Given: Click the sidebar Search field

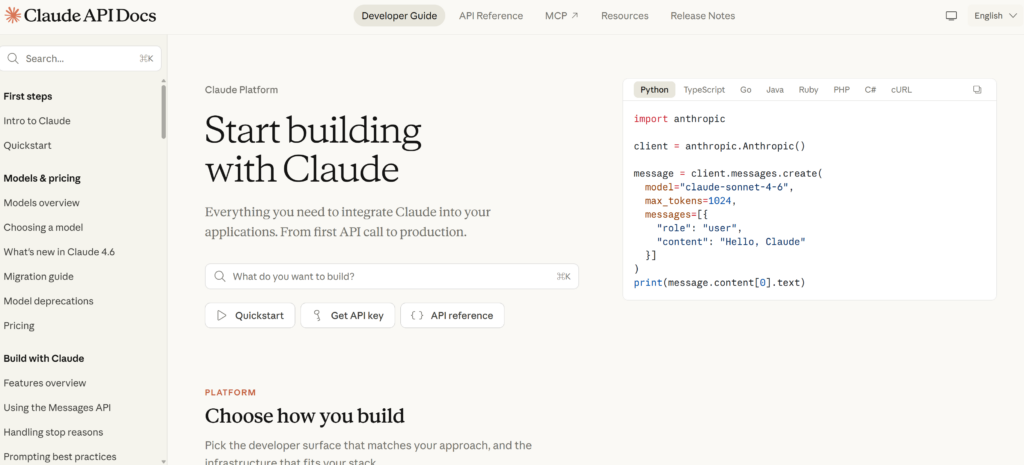Looking at the screenshot, I should click(80, 58).
